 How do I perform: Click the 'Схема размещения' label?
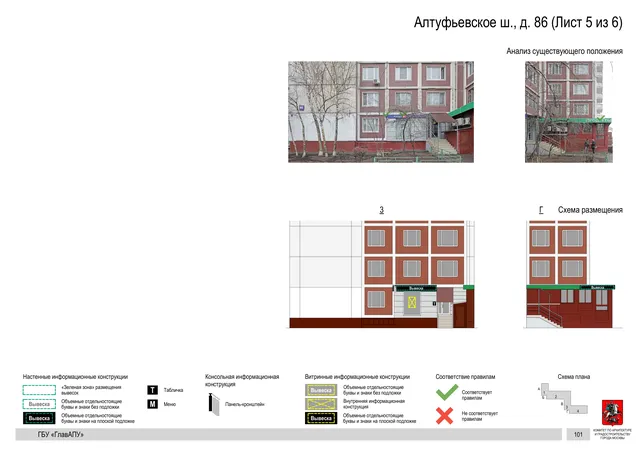click(x=590, y=210)
